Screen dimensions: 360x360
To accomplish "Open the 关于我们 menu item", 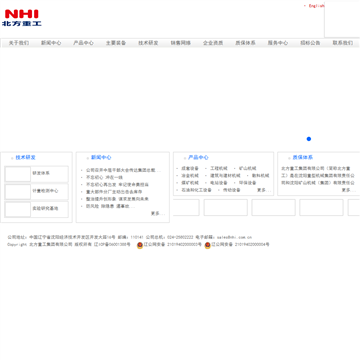I will click(19, 43).
